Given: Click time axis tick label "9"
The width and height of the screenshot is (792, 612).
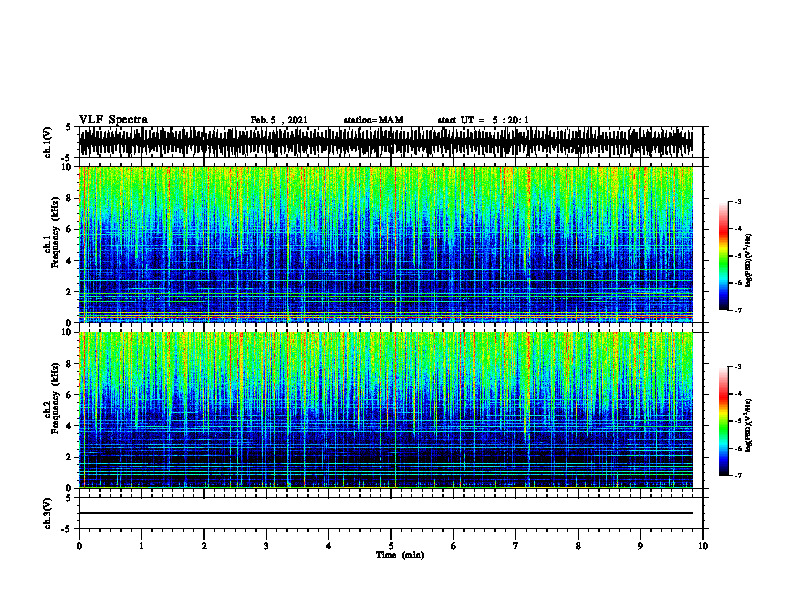Looking at the screenshot, I should click(640, 546).
